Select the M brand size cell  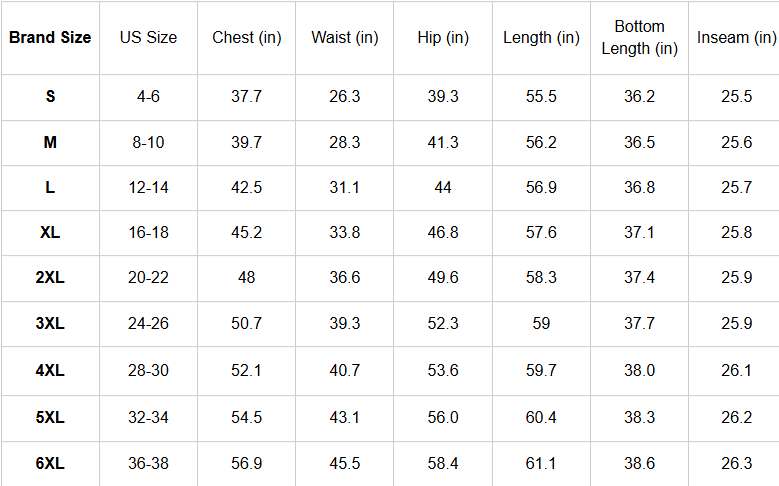pyautogui.click(x=50, y=143)
